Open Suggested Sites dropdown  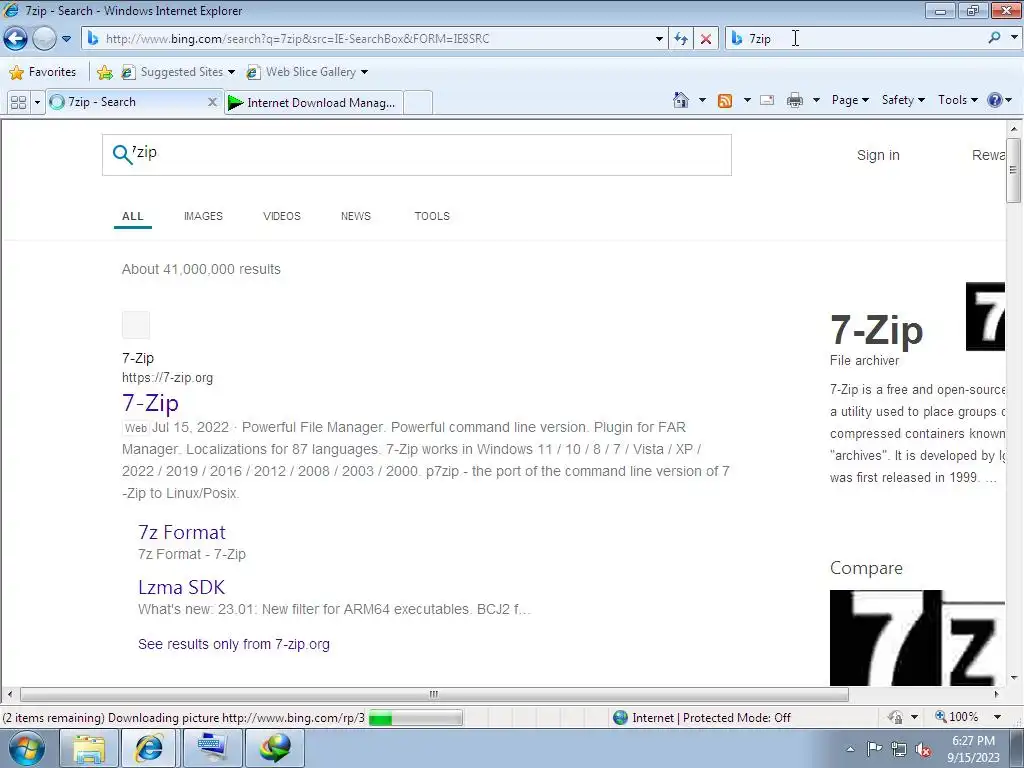pyautogui.click(x=178, y=72)
